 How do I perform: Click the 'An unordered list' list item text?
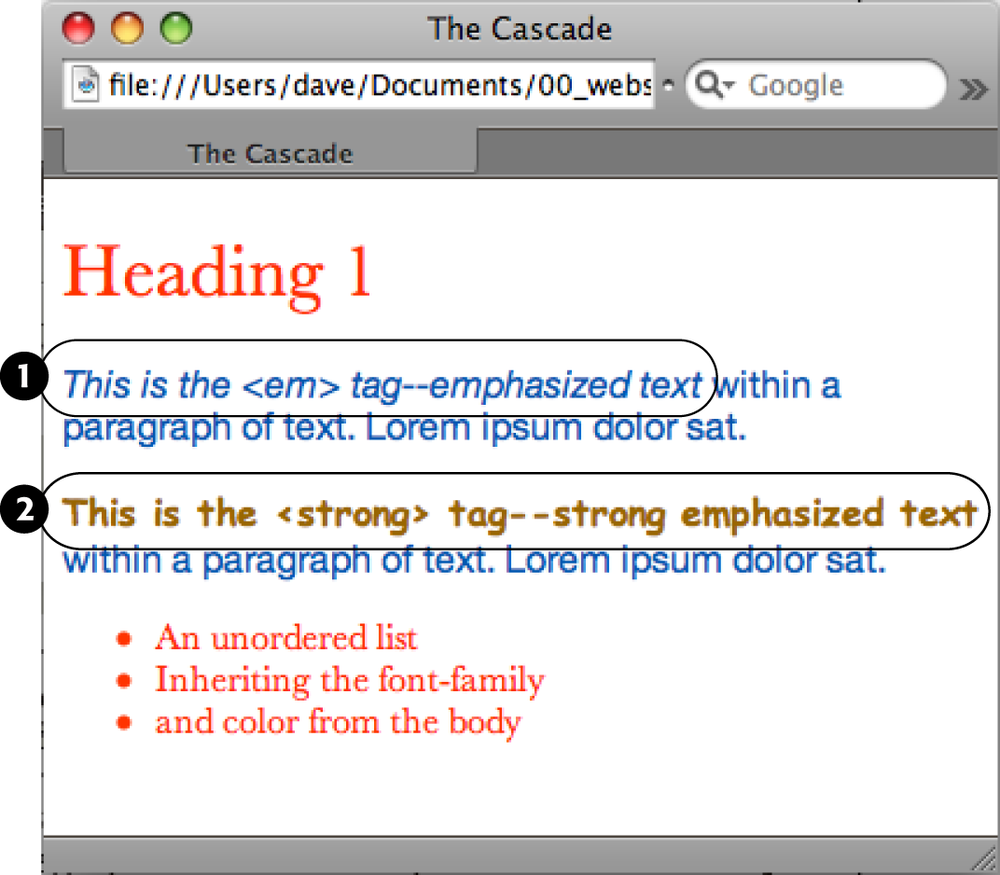pos(286,637)
